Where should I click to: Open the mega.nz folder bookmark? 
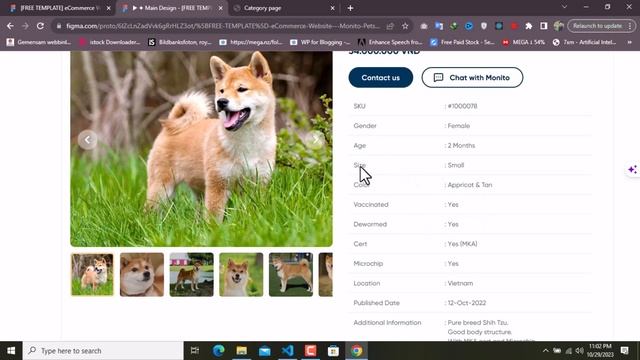251,42
